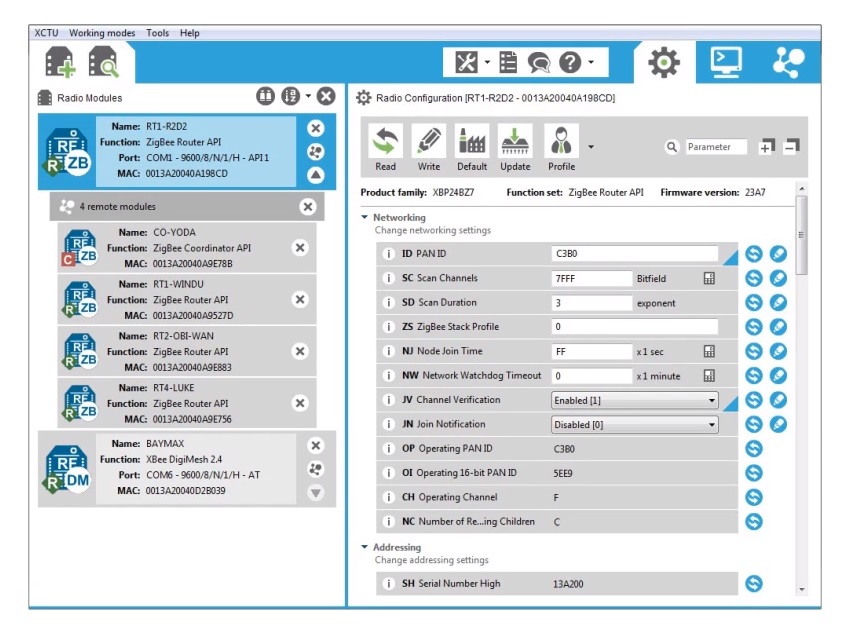The image size is (850, 625).
Task: Click the Discover radio modules icon
Action: (x=103, y=62)
